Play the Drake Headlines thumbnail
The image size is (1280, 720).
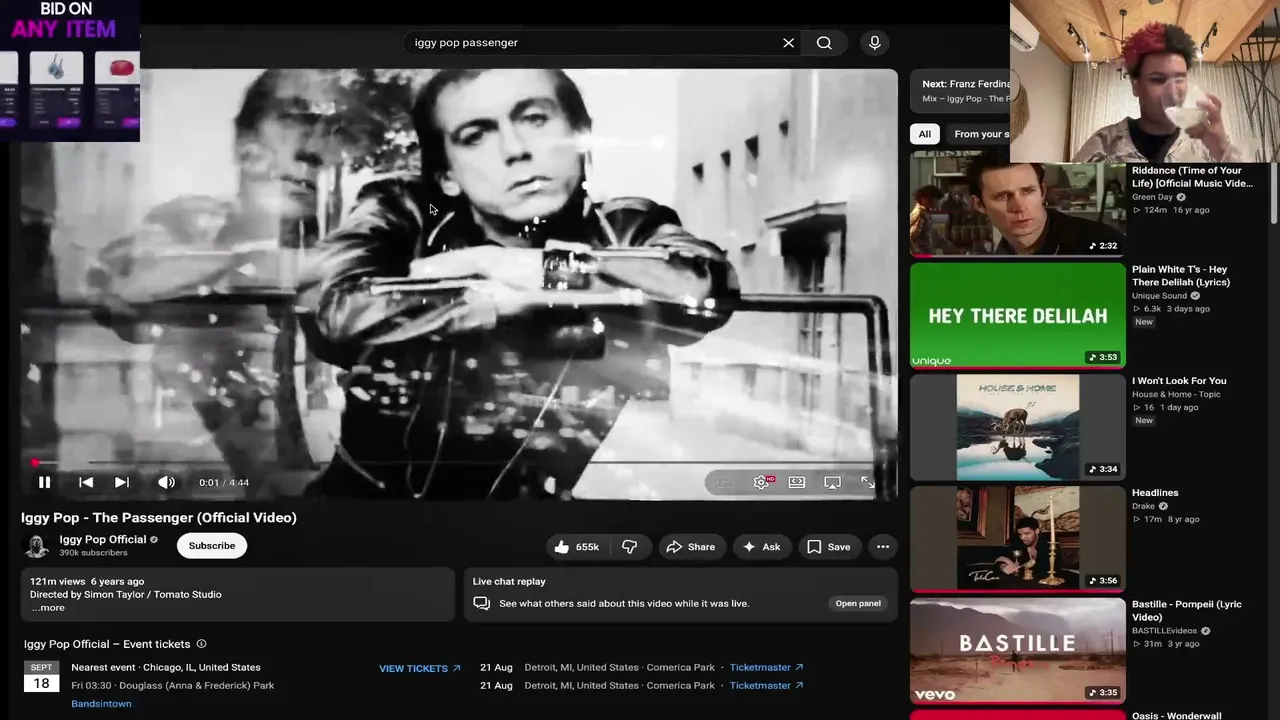(x=1018, y=539)
